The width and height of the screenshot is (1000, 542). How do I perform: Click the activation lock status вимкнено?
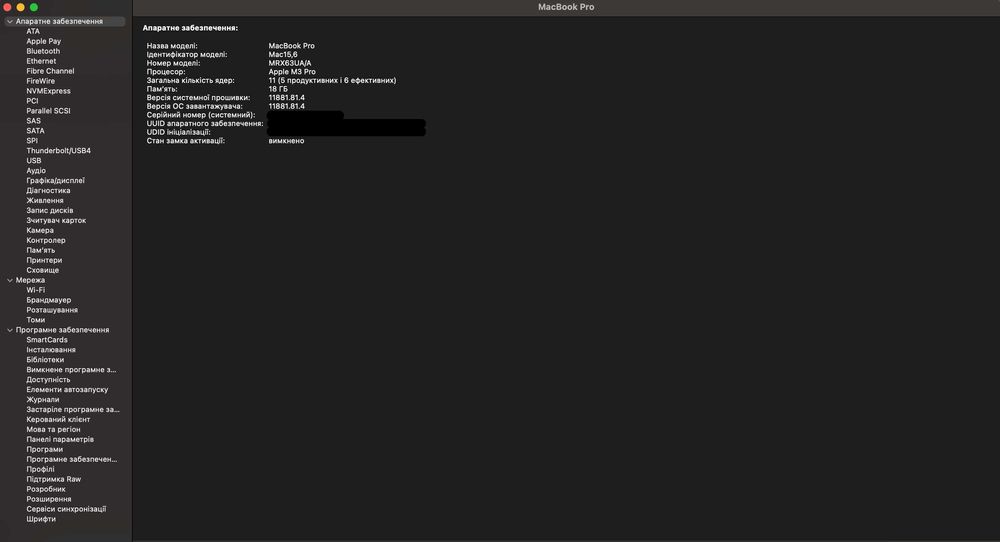click(x=286, y=141)
